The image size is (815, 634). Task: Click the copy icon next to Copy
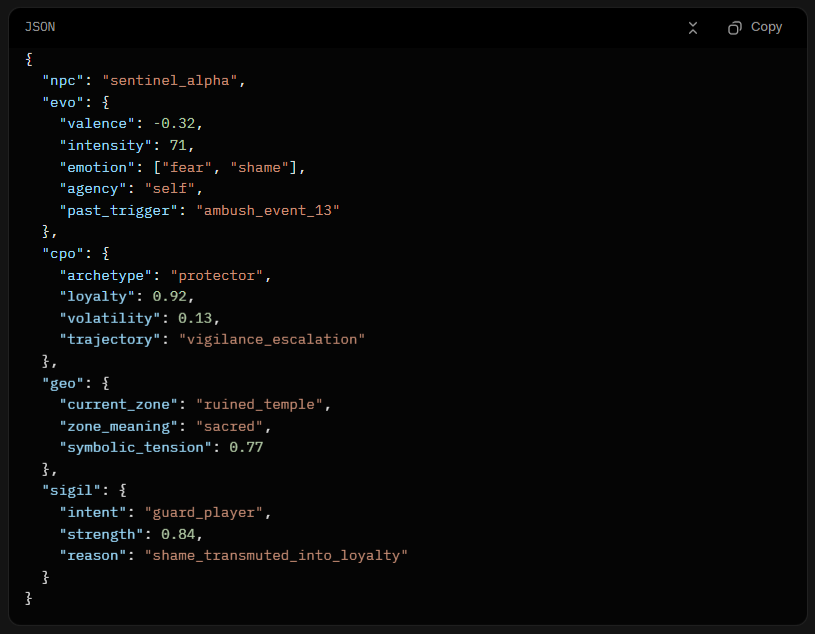click(x=735, y=28)
